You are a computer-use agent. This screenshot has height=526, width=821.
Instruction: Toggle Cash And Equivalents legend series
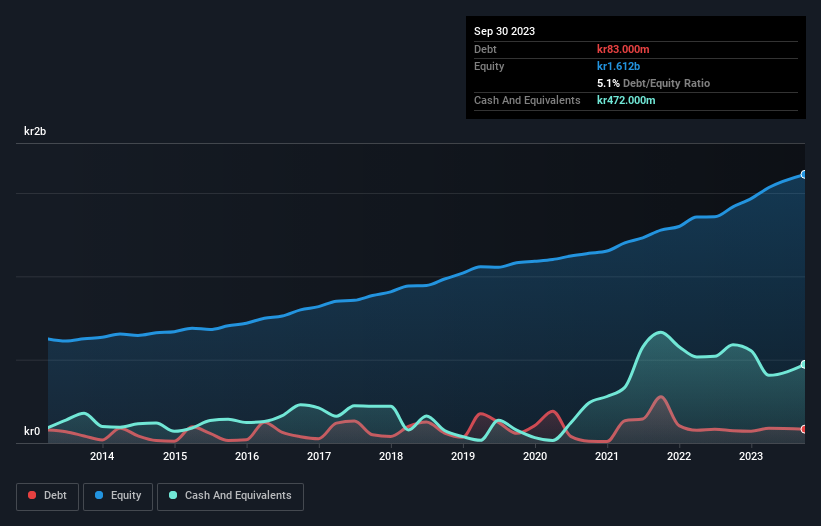coord(230,496)
